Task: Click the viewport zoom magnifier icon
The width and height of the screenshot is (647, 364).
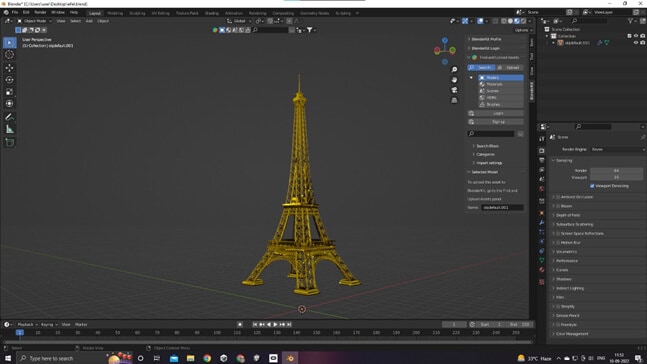Action: 454,69
